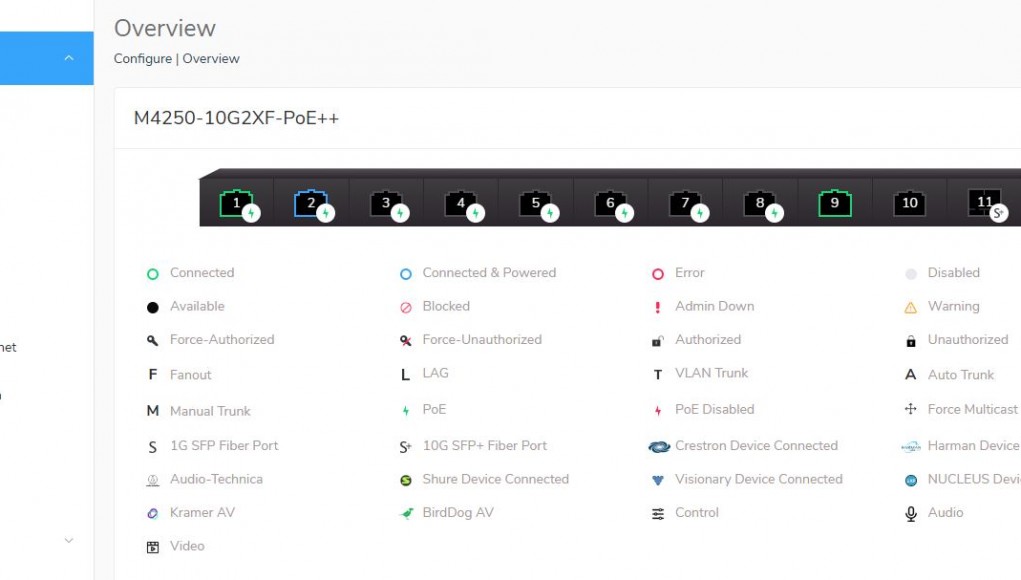Screen dimensions: 1021x580
Task: Click the LAG legend label
Action: (x=435, y=373)
